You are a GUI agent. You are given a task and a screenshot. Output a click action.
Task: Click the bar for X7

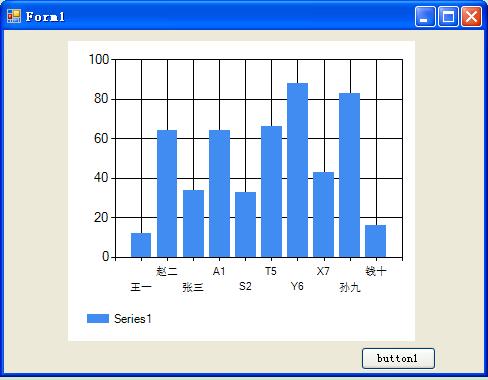323,215
